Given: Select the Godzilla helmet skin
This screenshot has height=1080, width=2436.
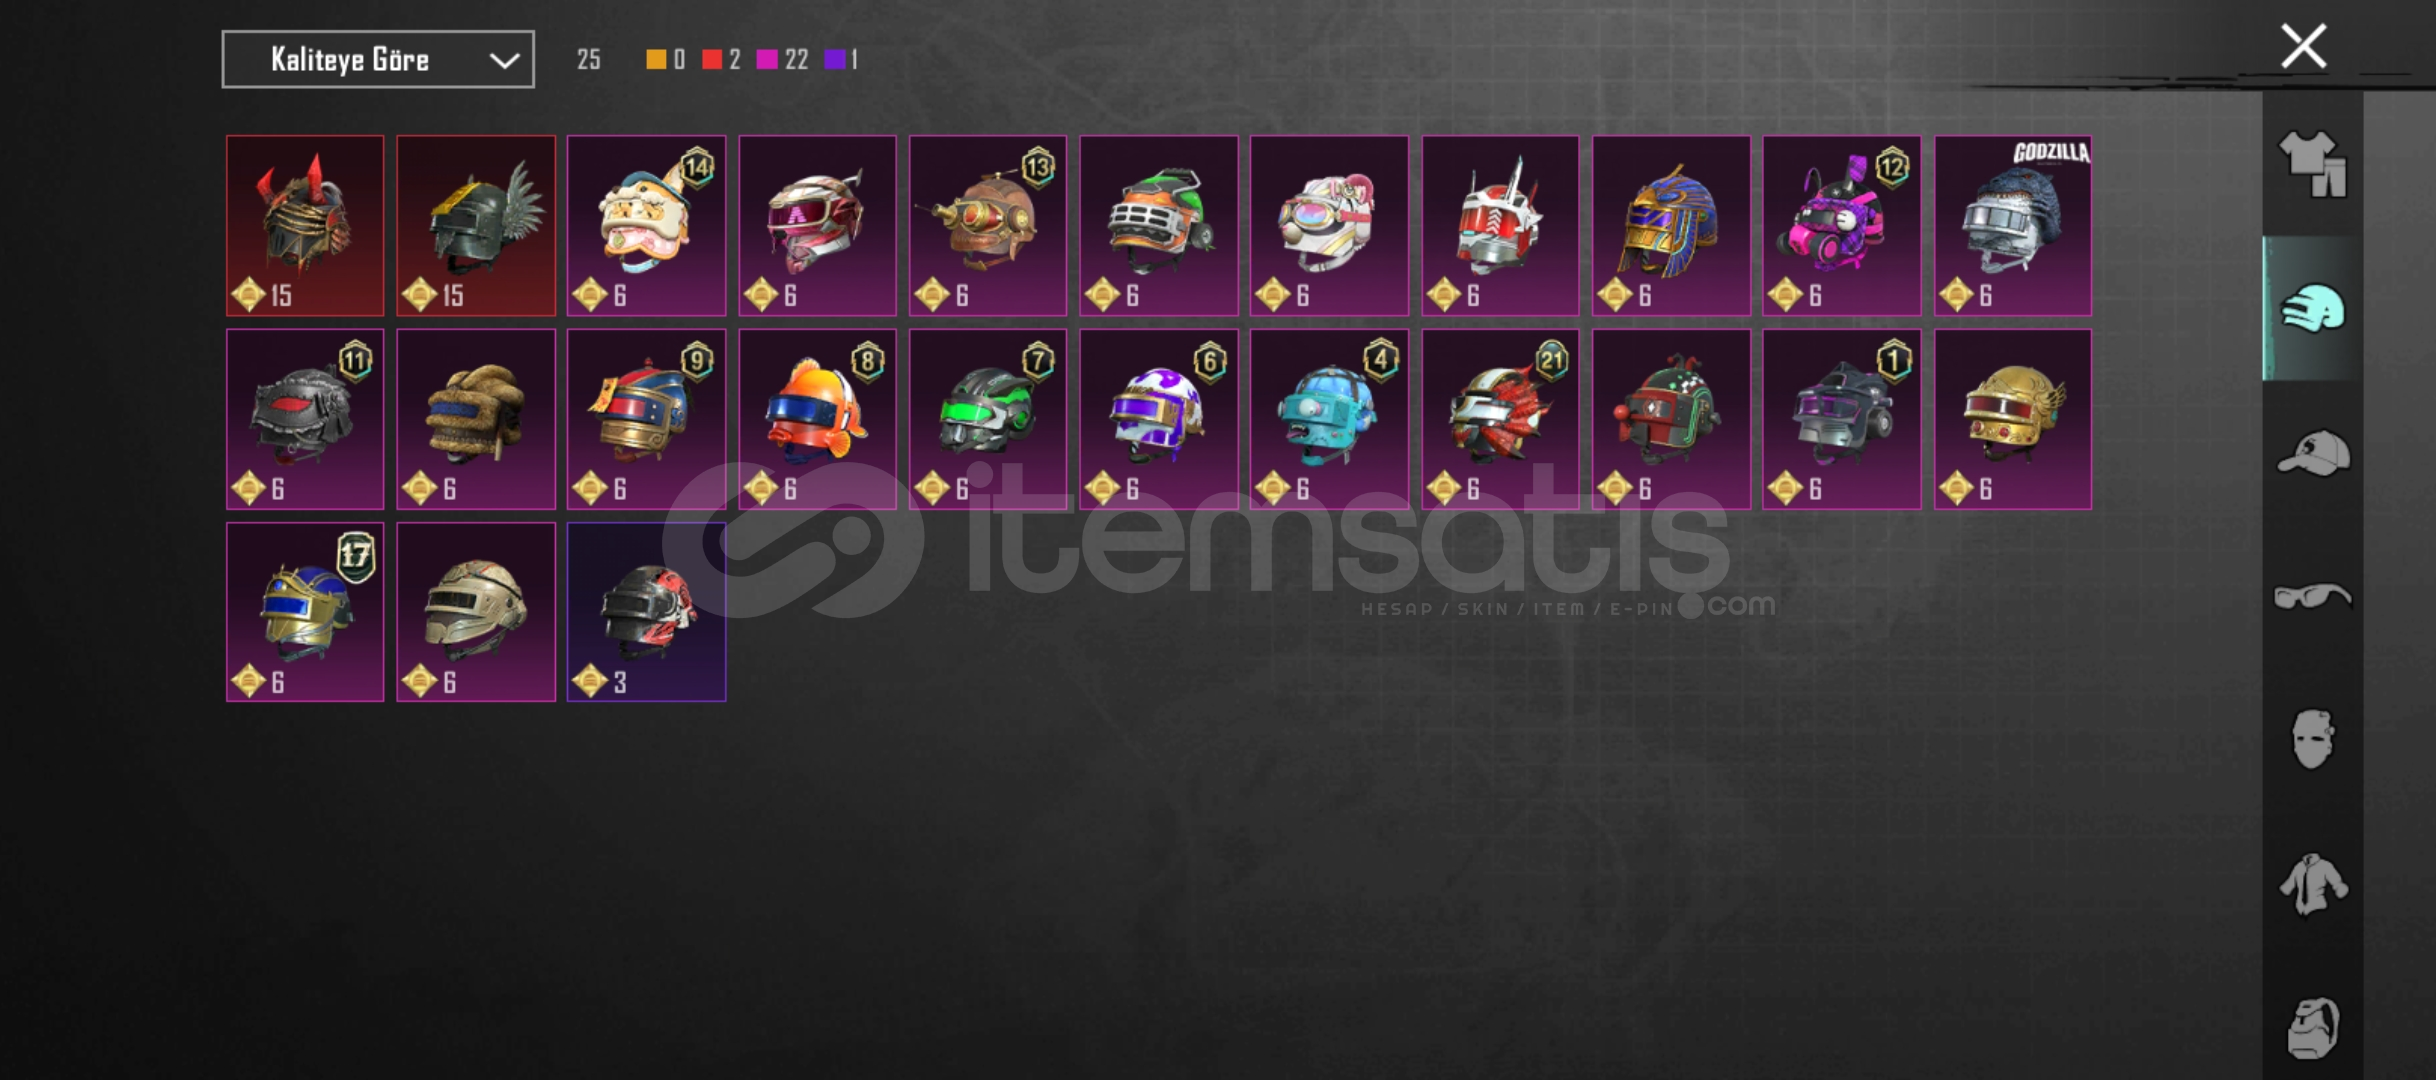Looking at the screenshot, I should (x=2012, y=226).
